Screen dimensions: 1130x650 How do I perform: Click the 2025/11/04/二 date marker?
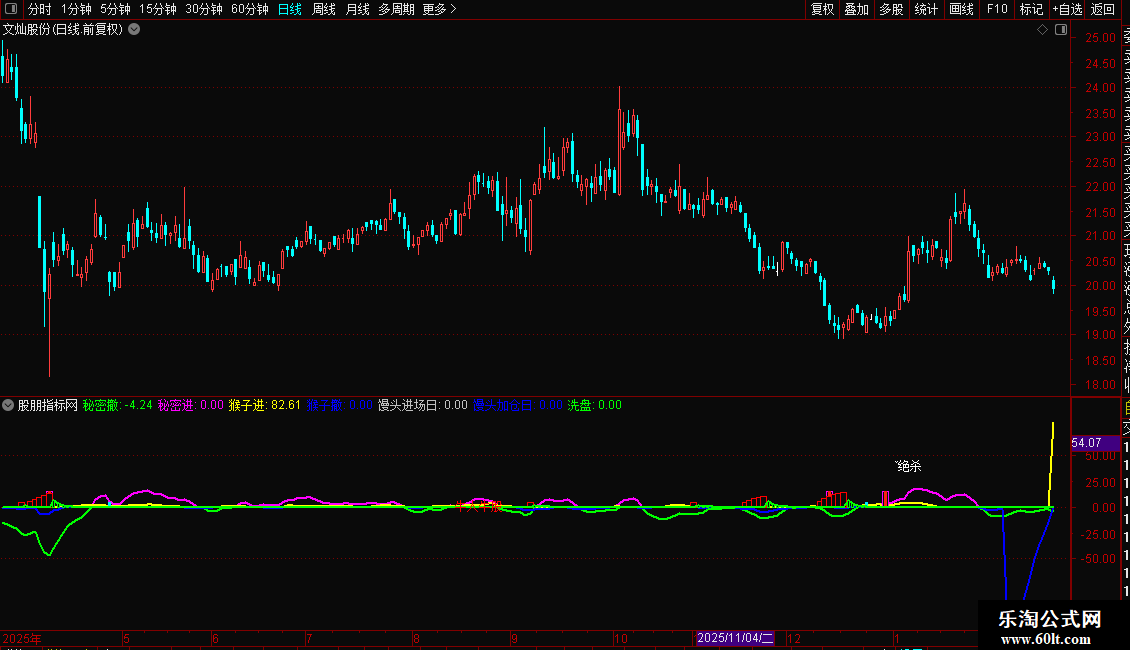735,638
